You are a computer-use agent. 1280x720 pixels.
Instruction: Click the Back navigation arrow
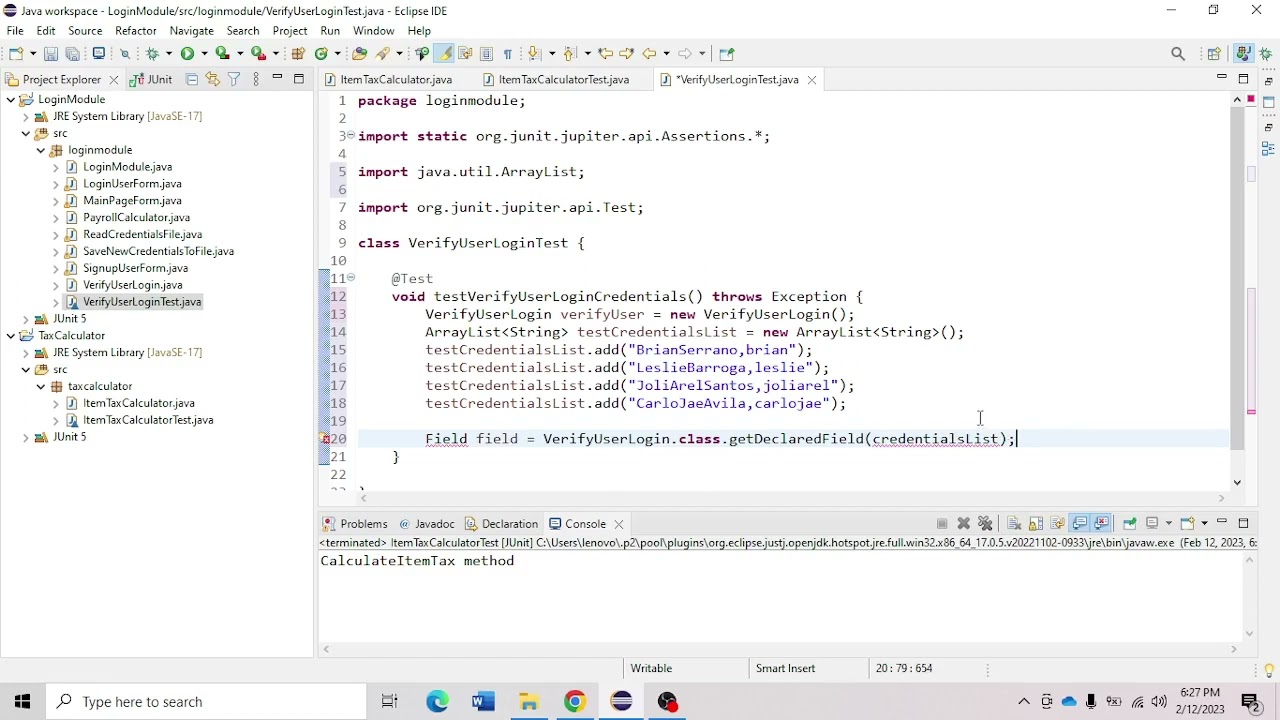(x=650, y=54)
